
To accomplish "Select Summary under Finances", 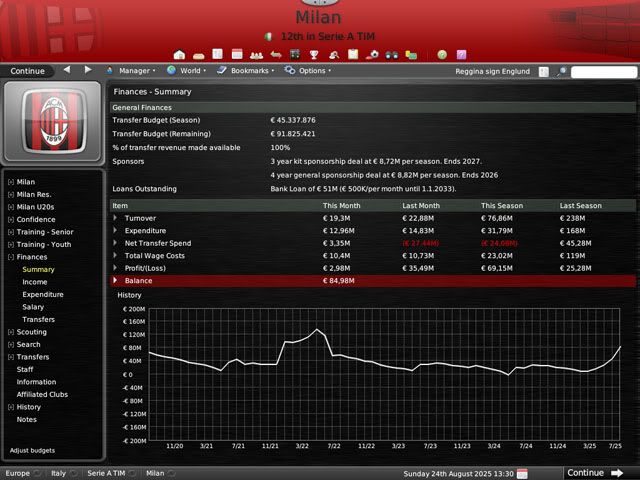I will (38, 269).
